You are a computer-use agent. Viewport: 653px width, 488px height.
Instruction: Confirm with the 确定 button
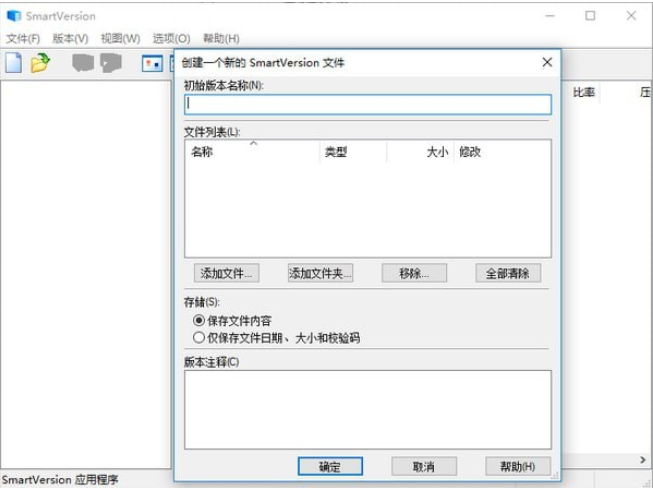[x=330, y=466]
